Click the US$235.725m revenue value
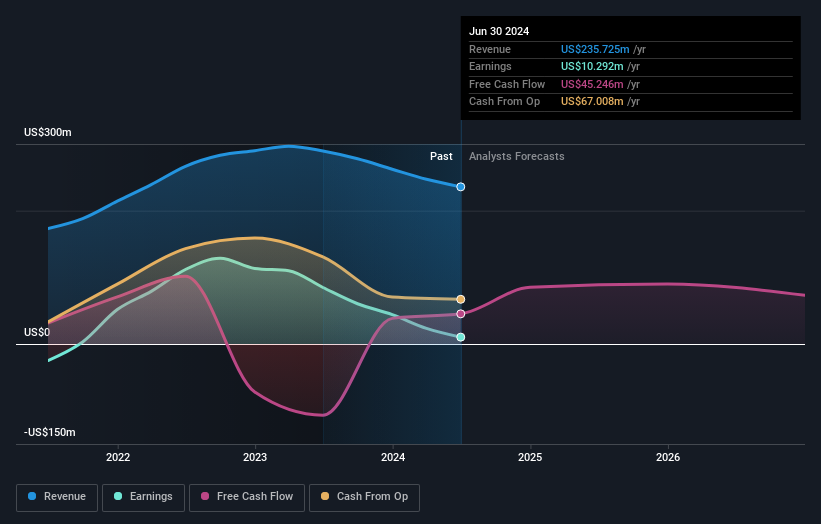The height and width of the screenshot is (524, 821). click(595, 49)
